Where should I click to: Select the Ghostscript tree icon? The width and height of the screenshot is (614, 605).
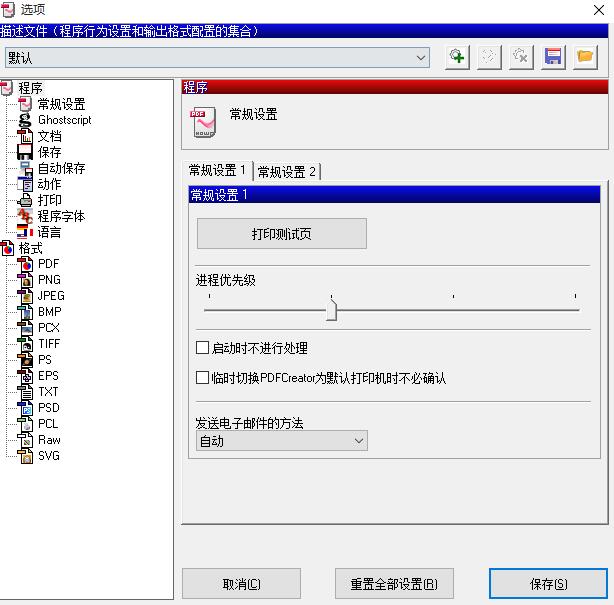(x=25, y=120)
